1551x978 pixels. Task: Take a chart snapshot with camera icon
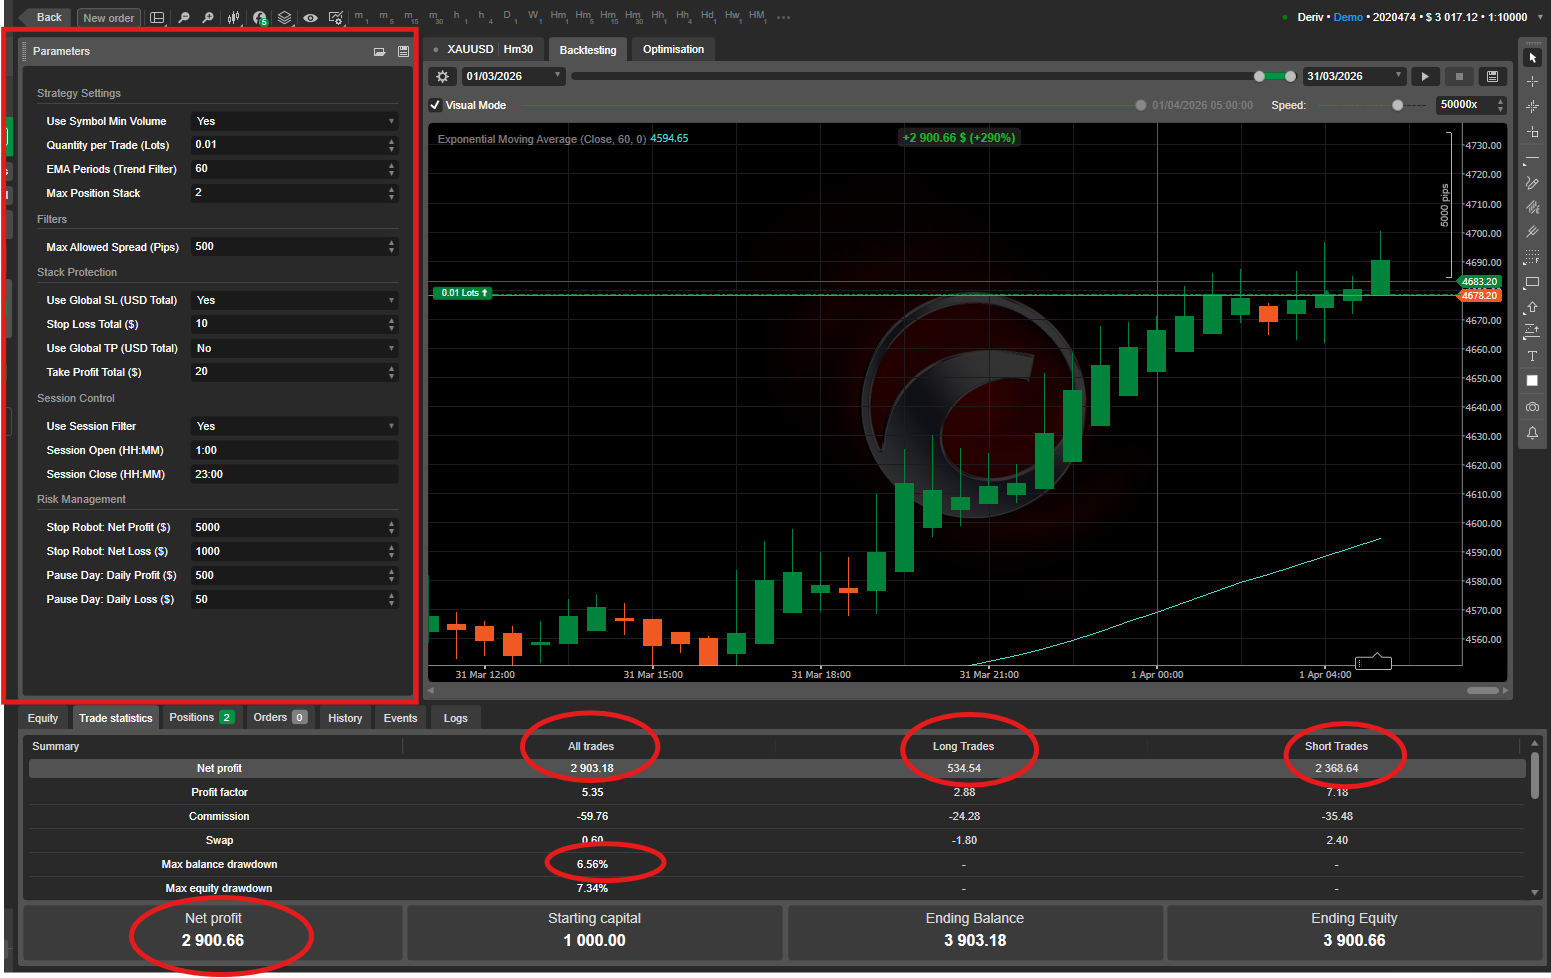(1532, 407)
